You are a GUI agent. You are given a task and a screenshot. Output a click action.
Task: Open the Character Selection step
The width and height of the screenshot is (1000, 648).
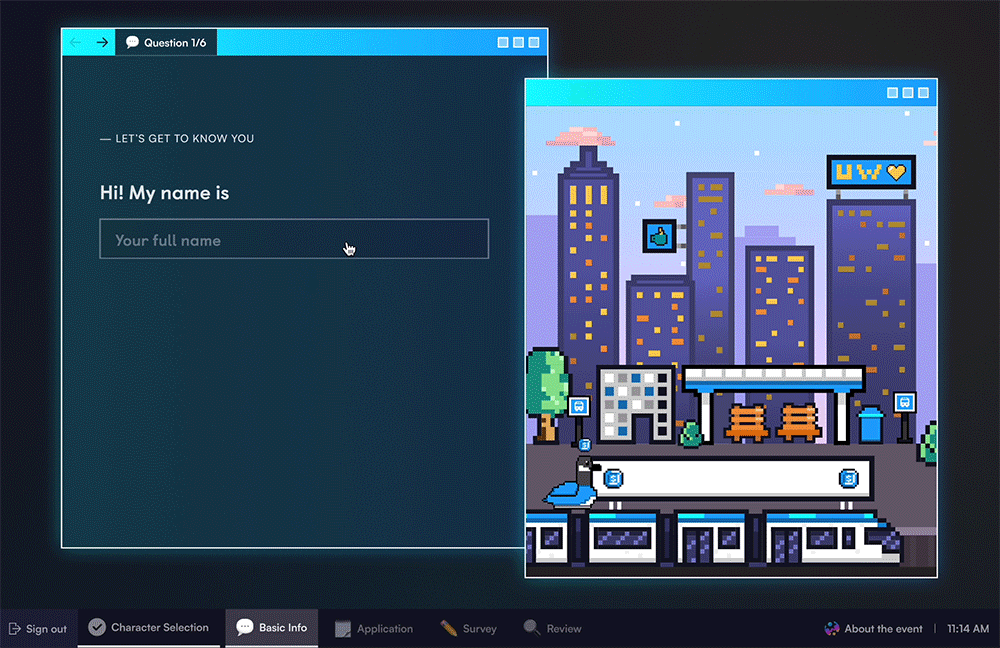149,628
